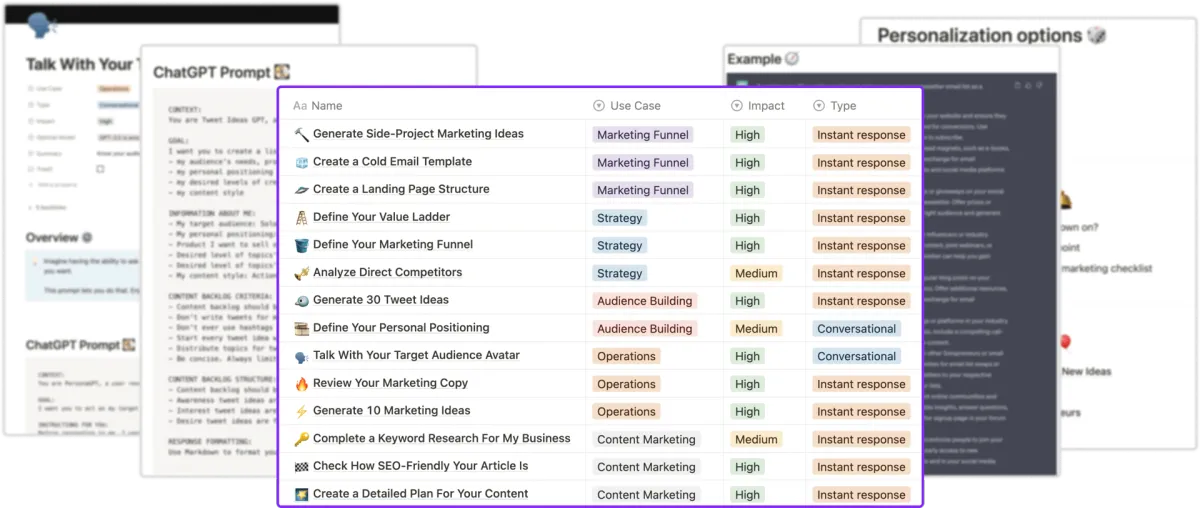Open the Create a Cold Email Template page
The width and height of the screenshot is (1200, 508).
tap(392, 162)
